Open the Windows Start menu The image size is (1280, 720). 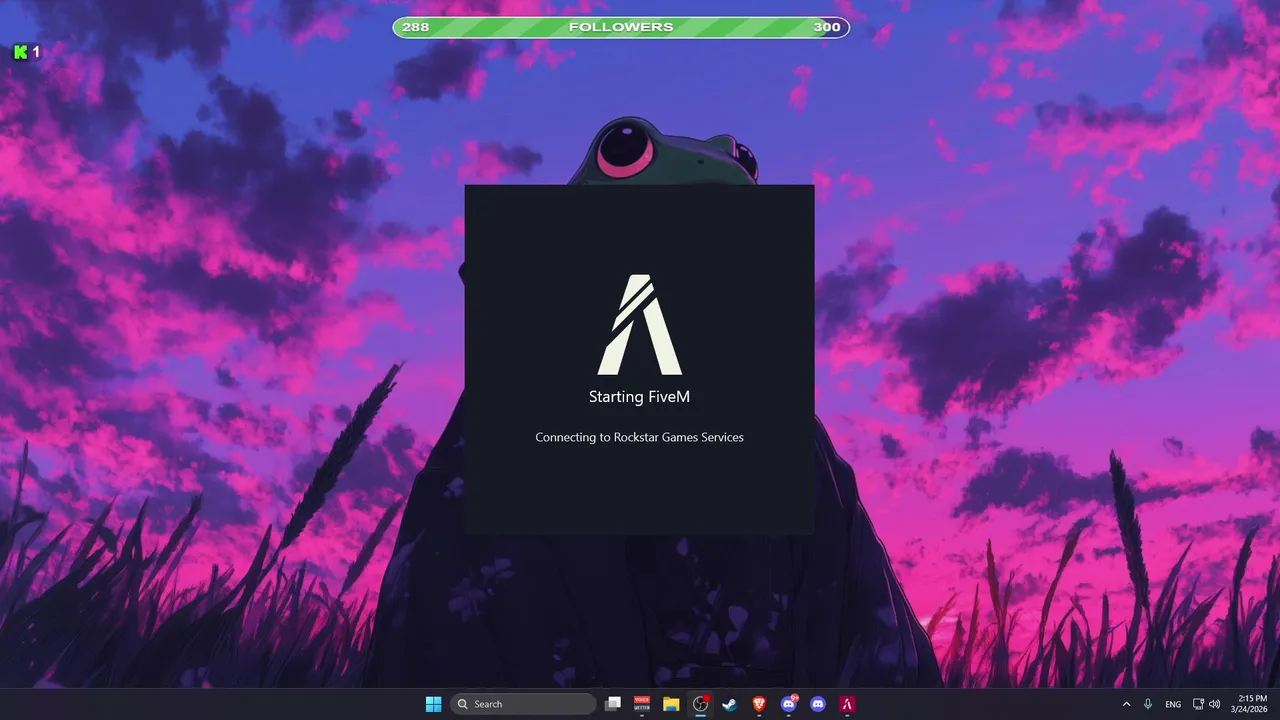click(x=433, y=704)
